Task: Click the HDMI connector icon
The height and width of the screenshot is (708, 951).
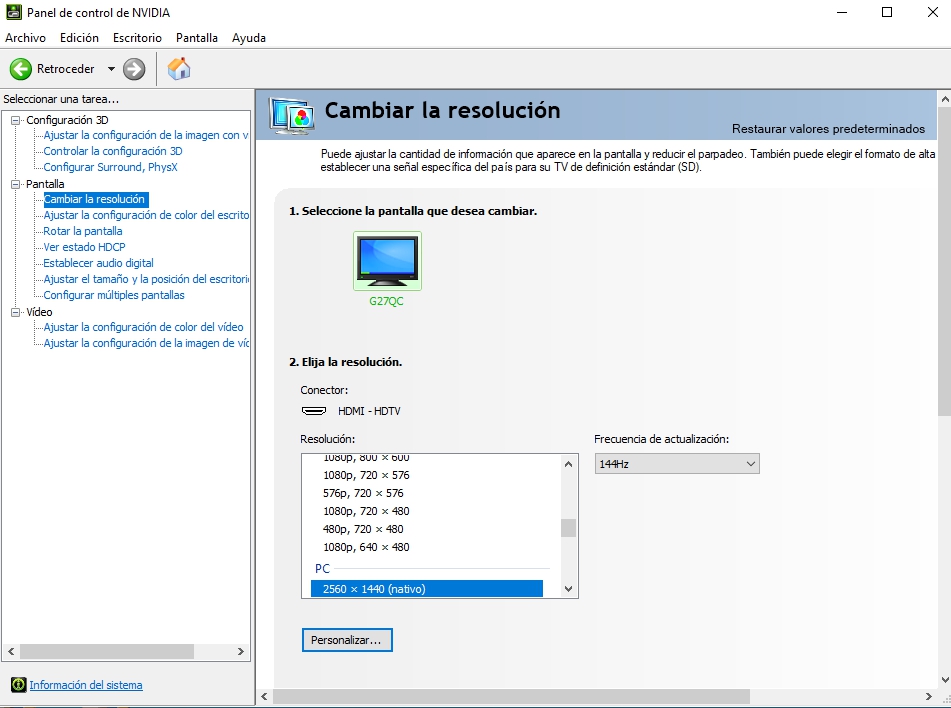Action: click(314, 411)
